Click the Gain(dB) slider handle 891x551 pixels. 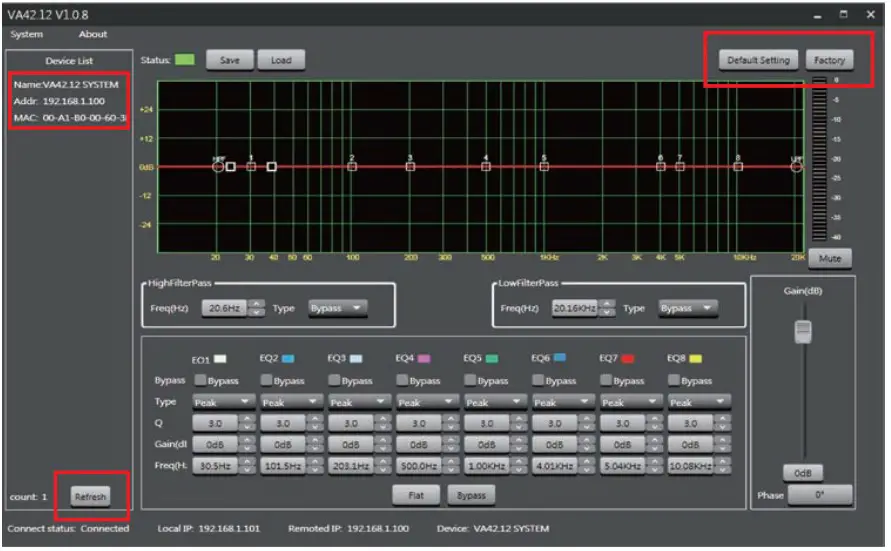(x=802, y=331)
